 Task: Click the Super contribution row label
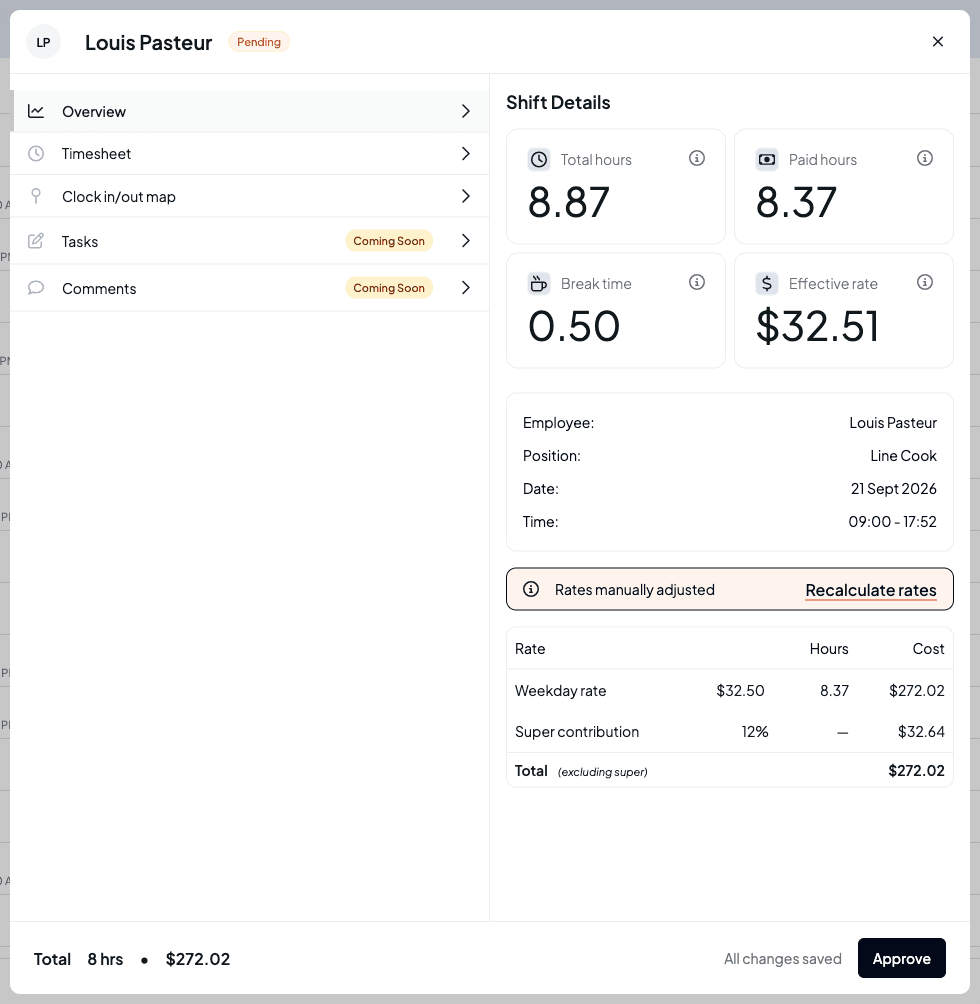[x=577, y=732]
